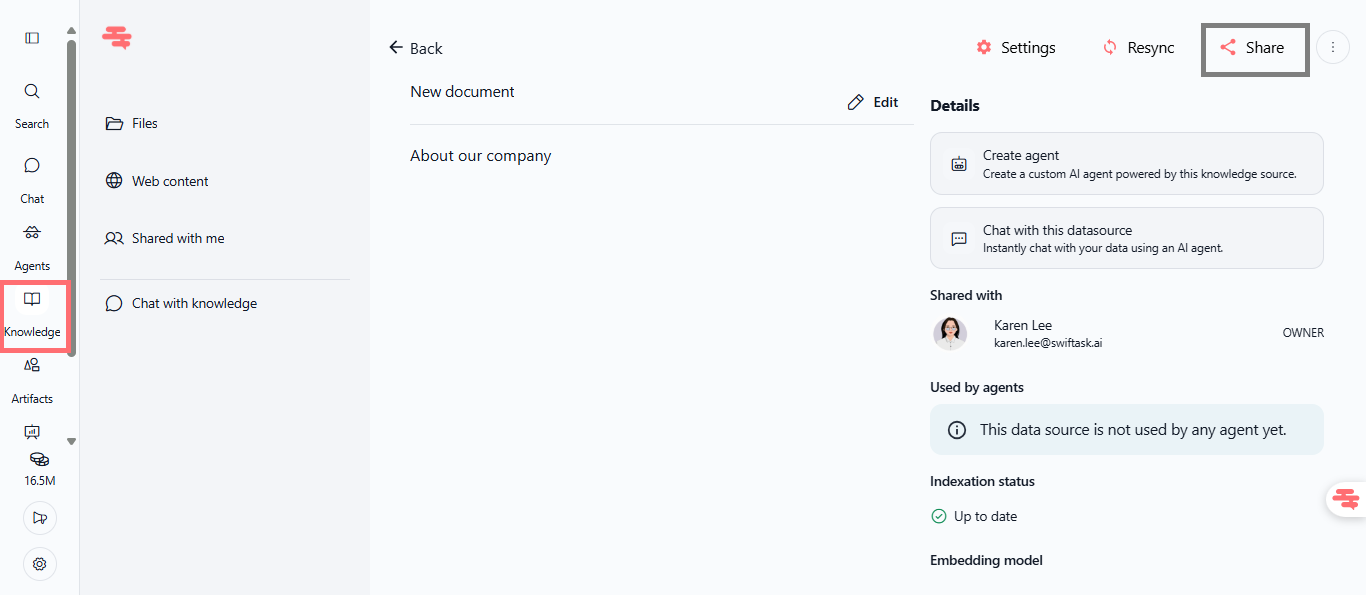The image size is (1366, 595).
Task: Click the token credits coin icon
Action: [x=39, y=460]
